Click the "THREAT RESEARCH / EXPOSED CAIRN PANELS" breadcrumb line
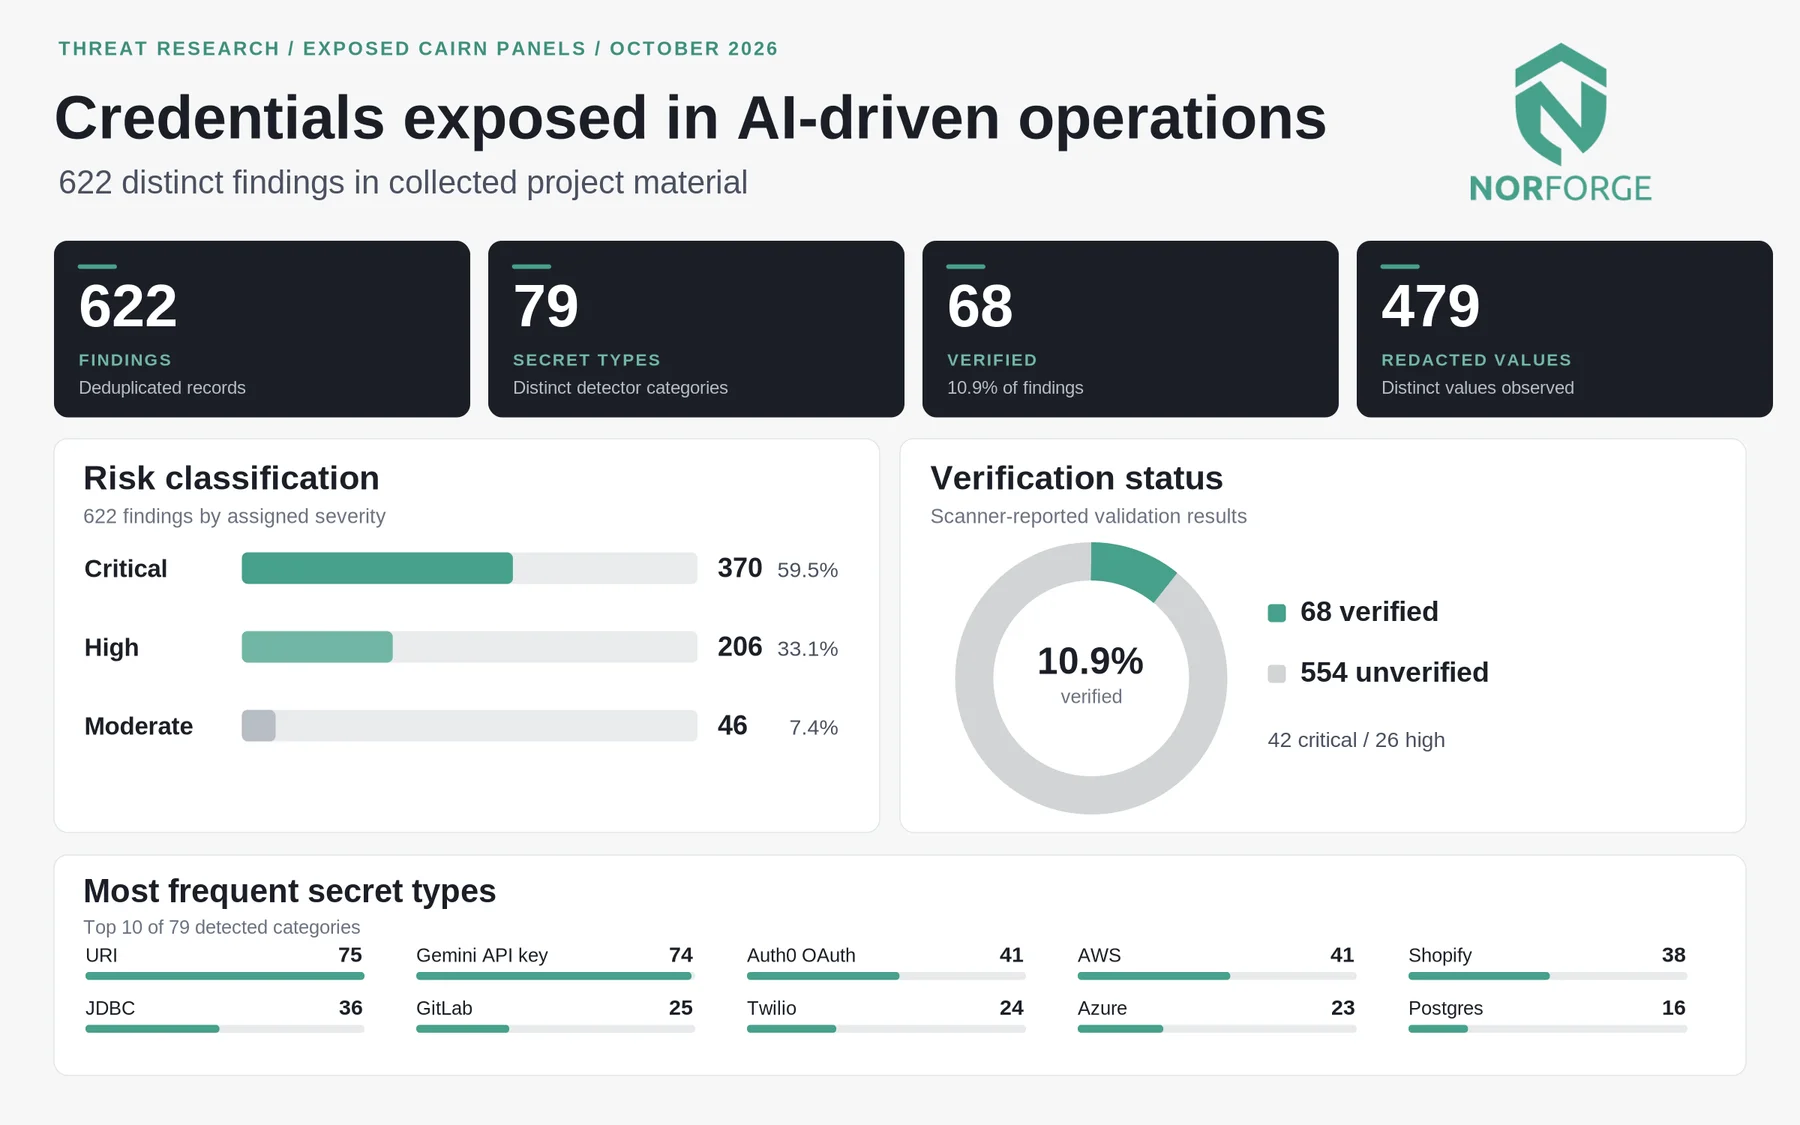1800x1125 pixels. pyautogui.click(x=418, y=49)
